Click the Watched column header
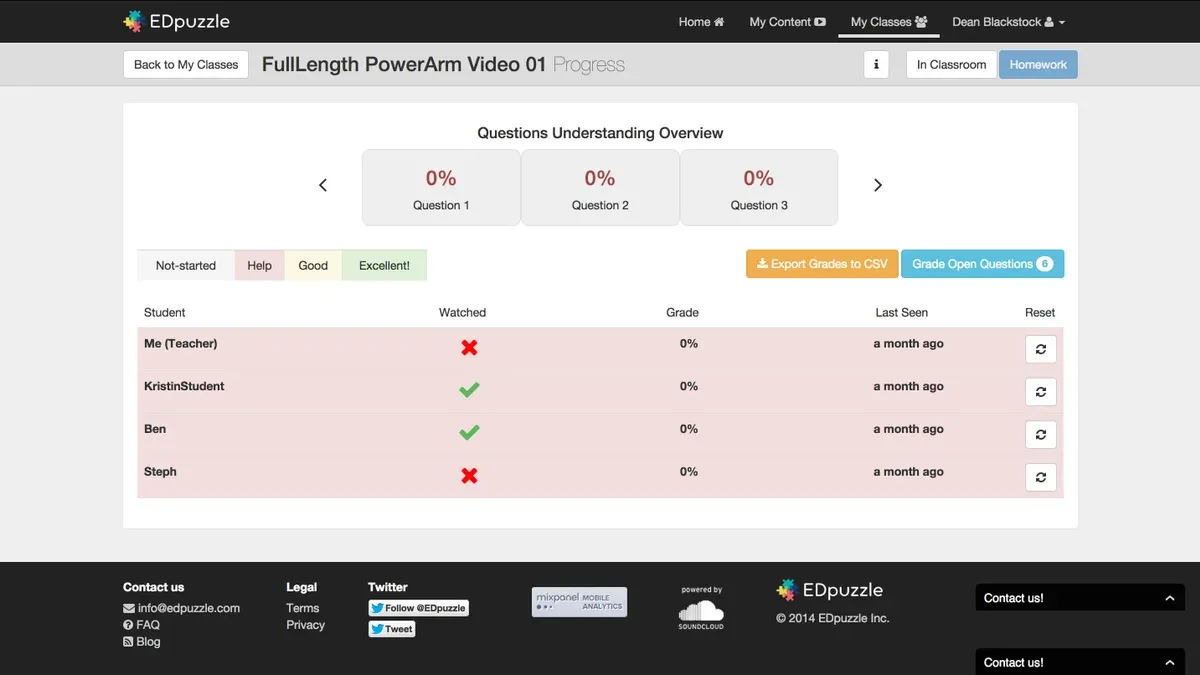The image size is (1200, 675). pyautogui.click(x=462, y=312)
